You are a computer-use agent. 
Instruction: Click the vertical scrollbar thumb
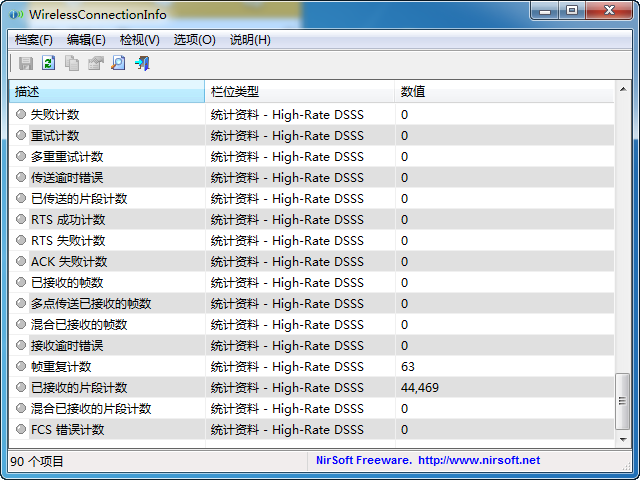click(x=623, y=401)
